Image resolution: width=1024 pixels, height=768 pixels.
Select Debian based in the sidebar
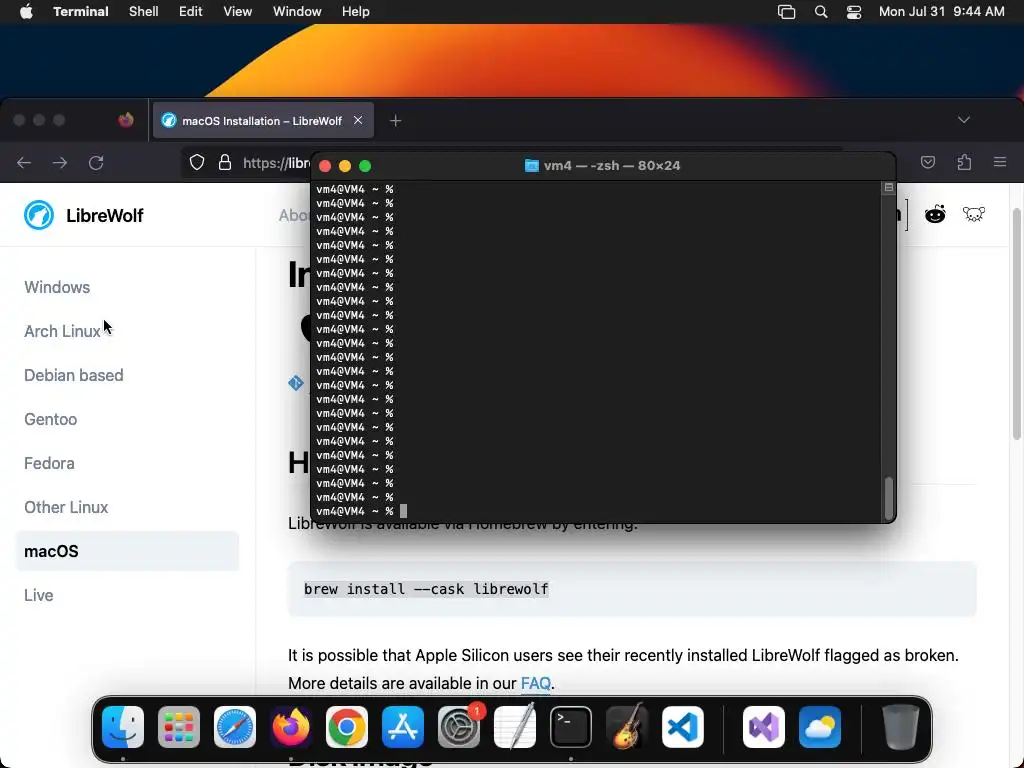coord(74,376)
